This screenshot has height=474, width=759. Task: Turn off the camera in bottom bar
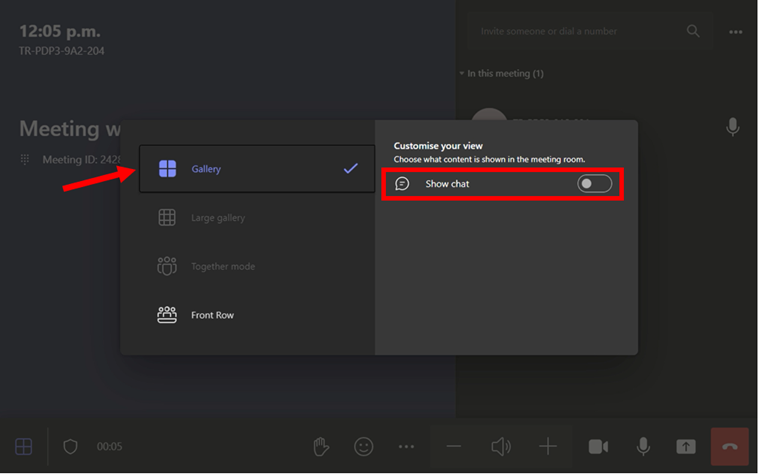pos(598,446)
